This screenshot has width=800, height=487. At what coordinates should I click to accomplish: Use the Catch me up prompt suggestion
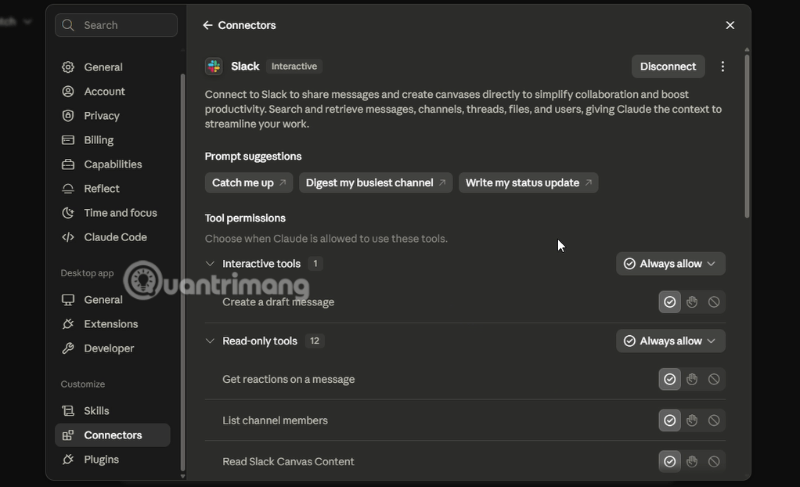point(249,183)
